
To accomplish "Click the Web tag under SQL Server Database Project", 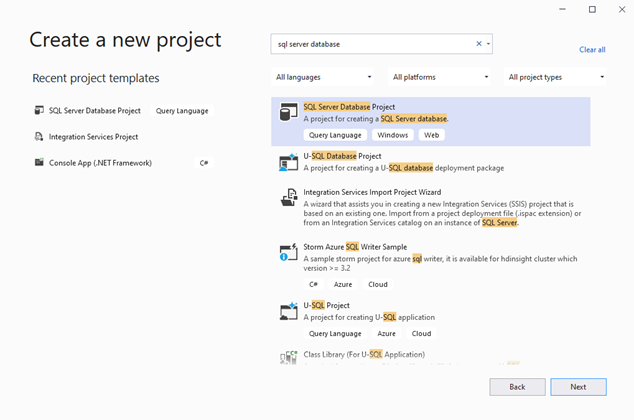I will (x=431, y=135).
